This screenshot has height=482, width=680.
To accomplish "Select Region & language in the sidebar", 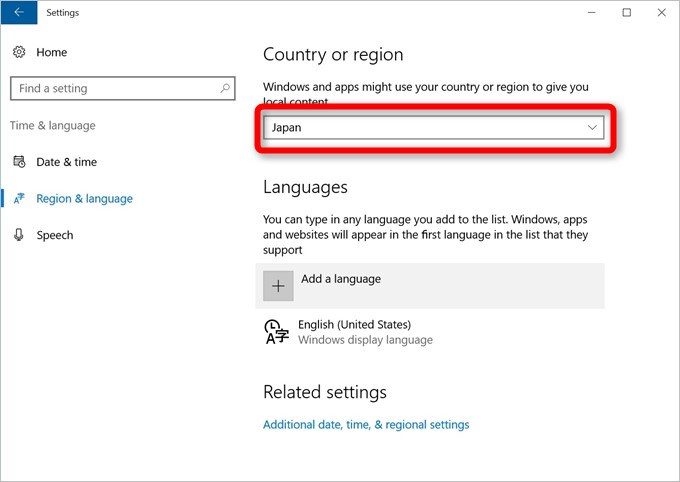I will (84, 199).
